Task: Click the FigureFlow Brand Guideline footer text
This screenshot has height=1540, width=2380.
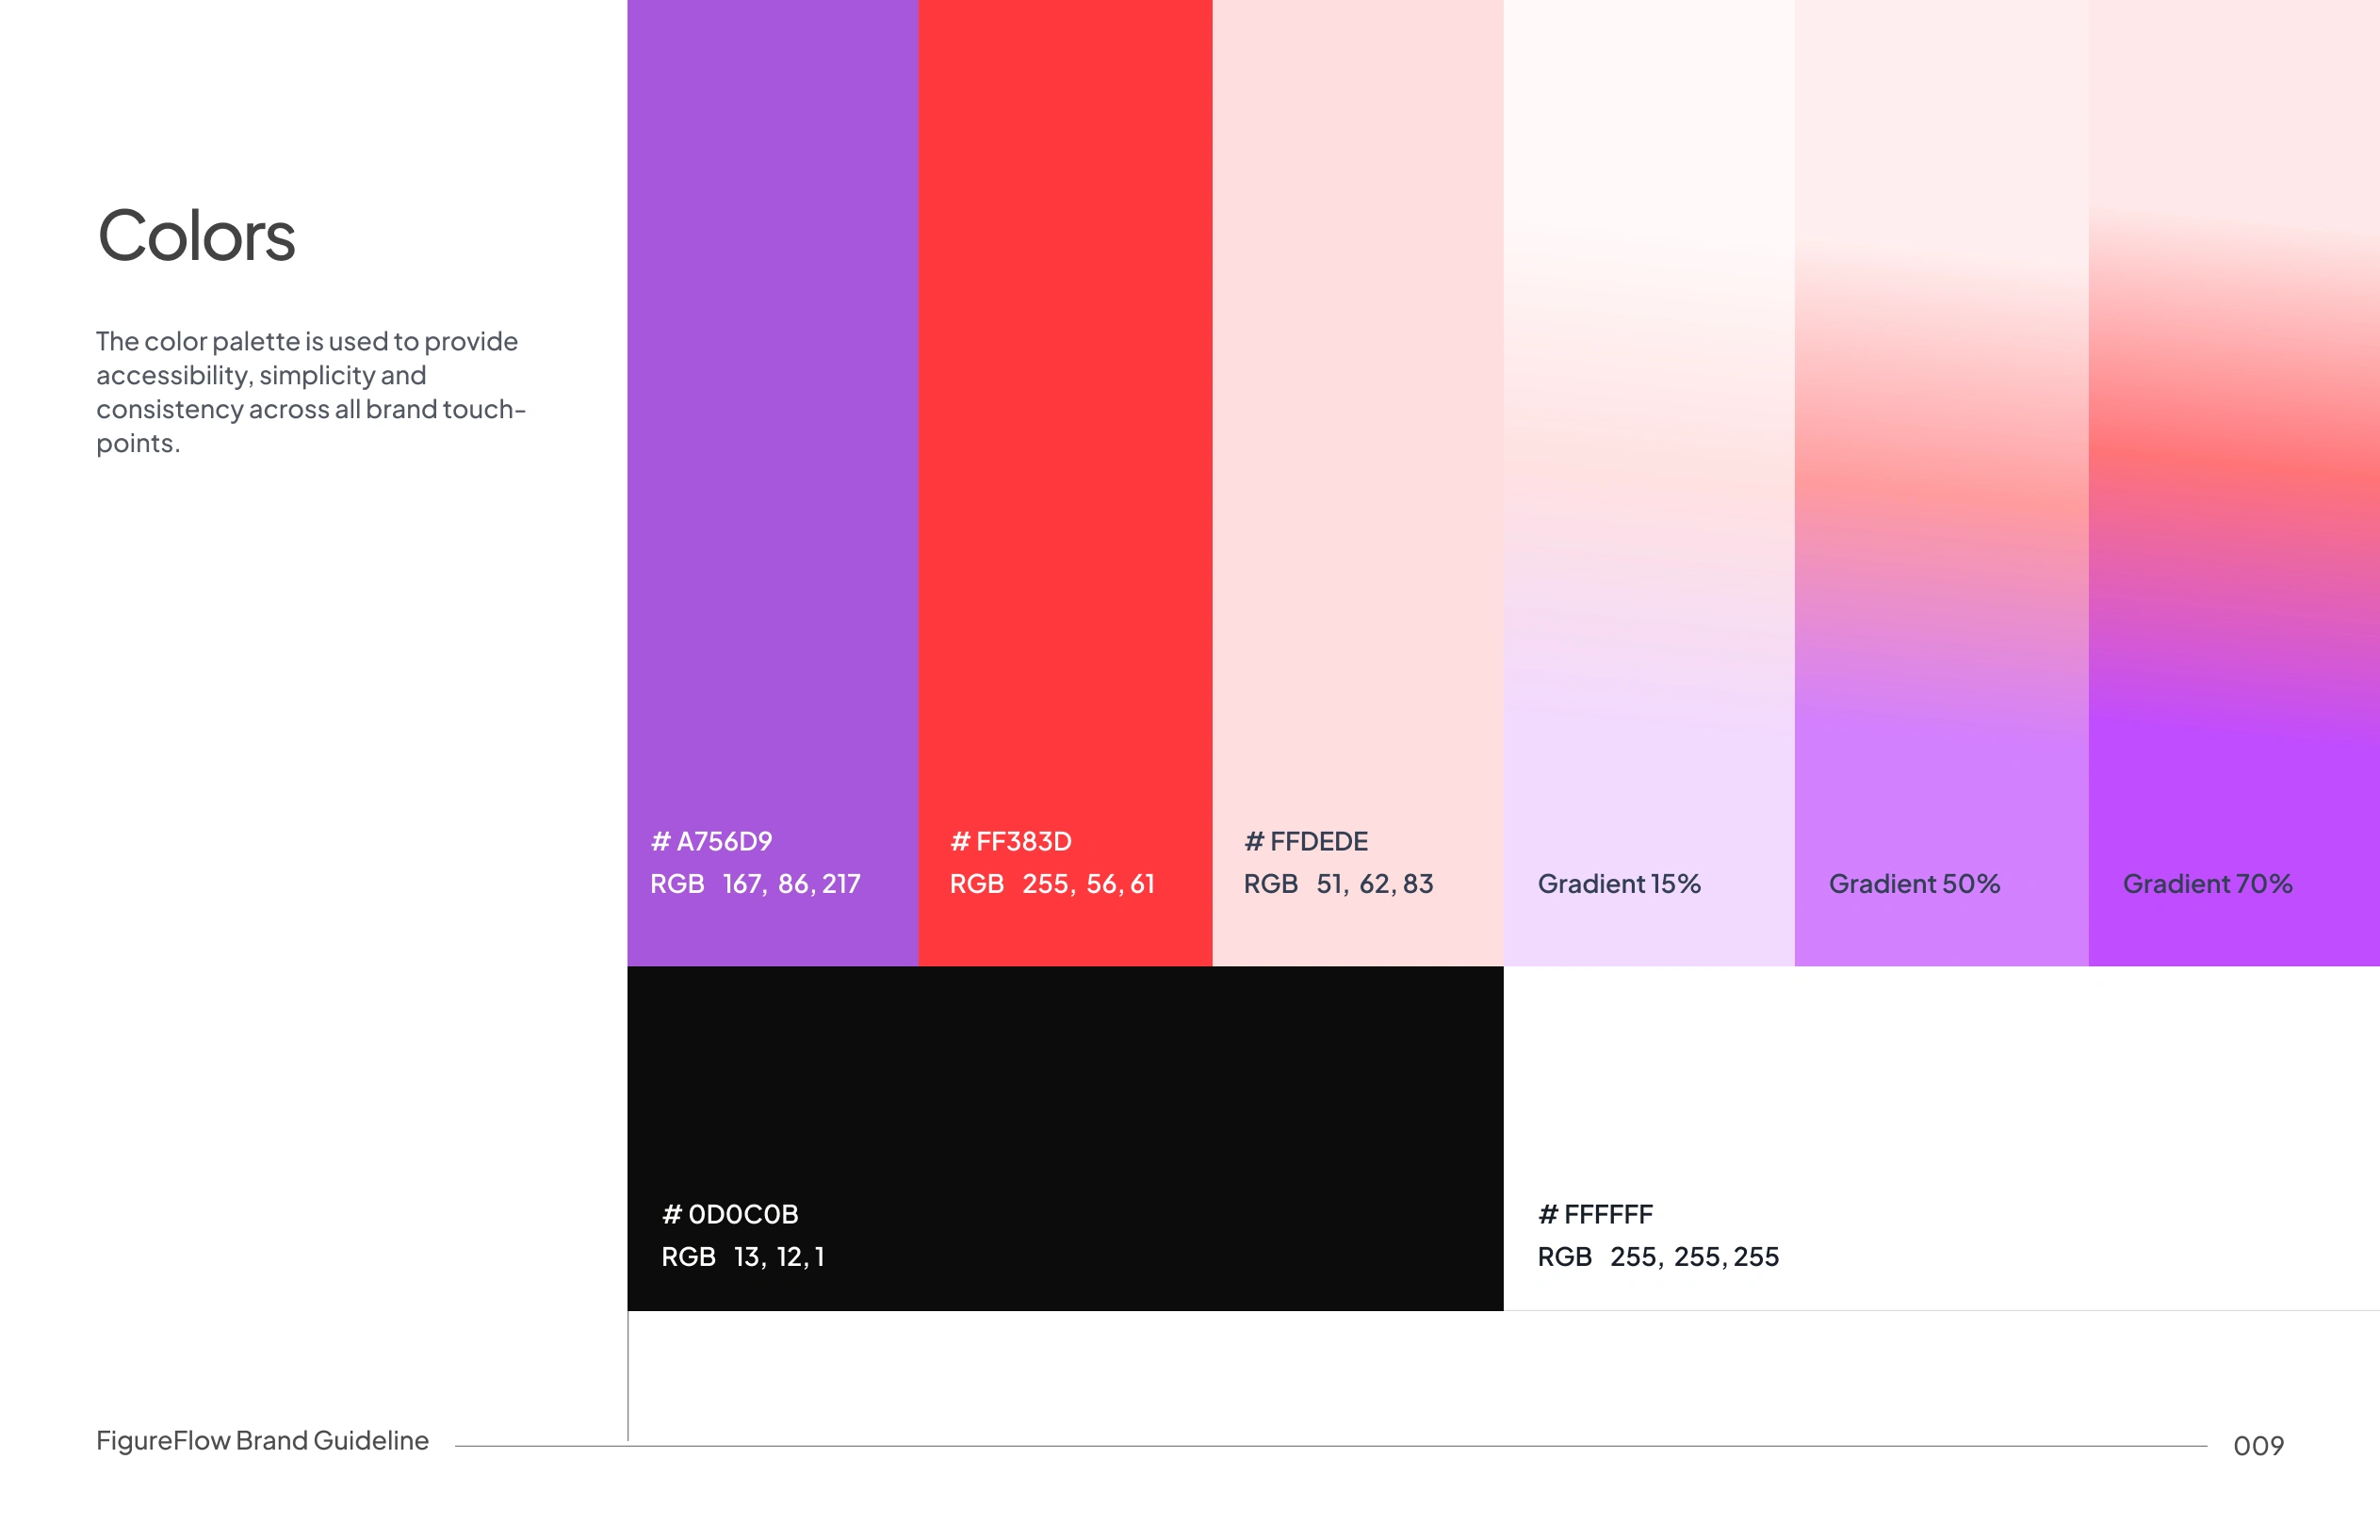Action: [x=262, y=1440]
